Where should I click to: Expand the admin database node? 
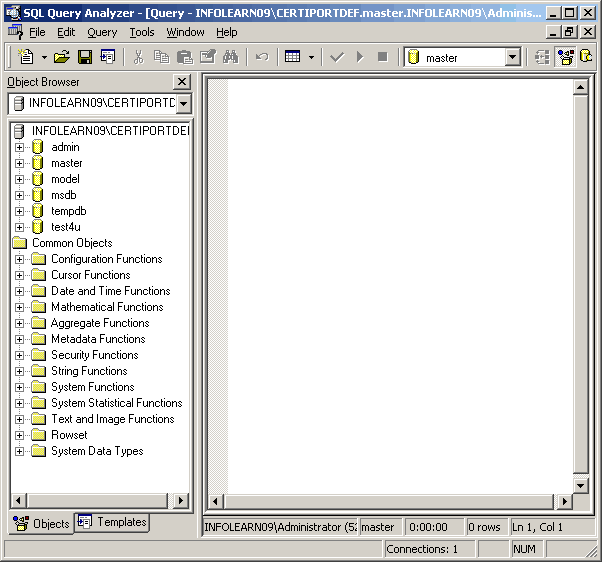(x=19, y=147)
